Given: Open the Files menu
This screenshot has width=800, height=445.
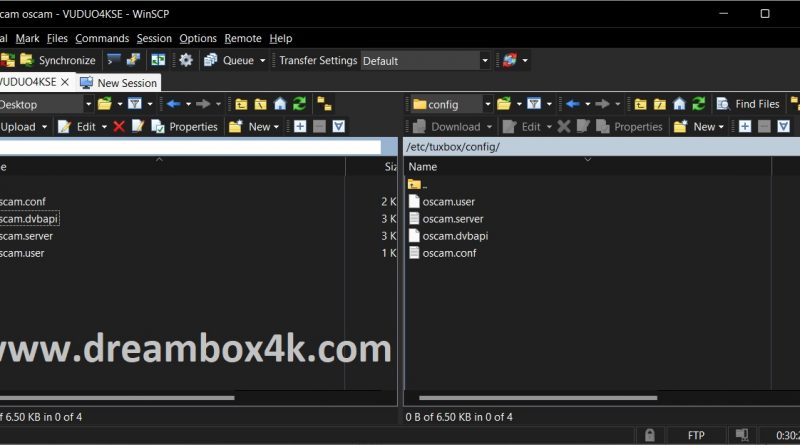Looking at the screenshot, I should (57, 38).
